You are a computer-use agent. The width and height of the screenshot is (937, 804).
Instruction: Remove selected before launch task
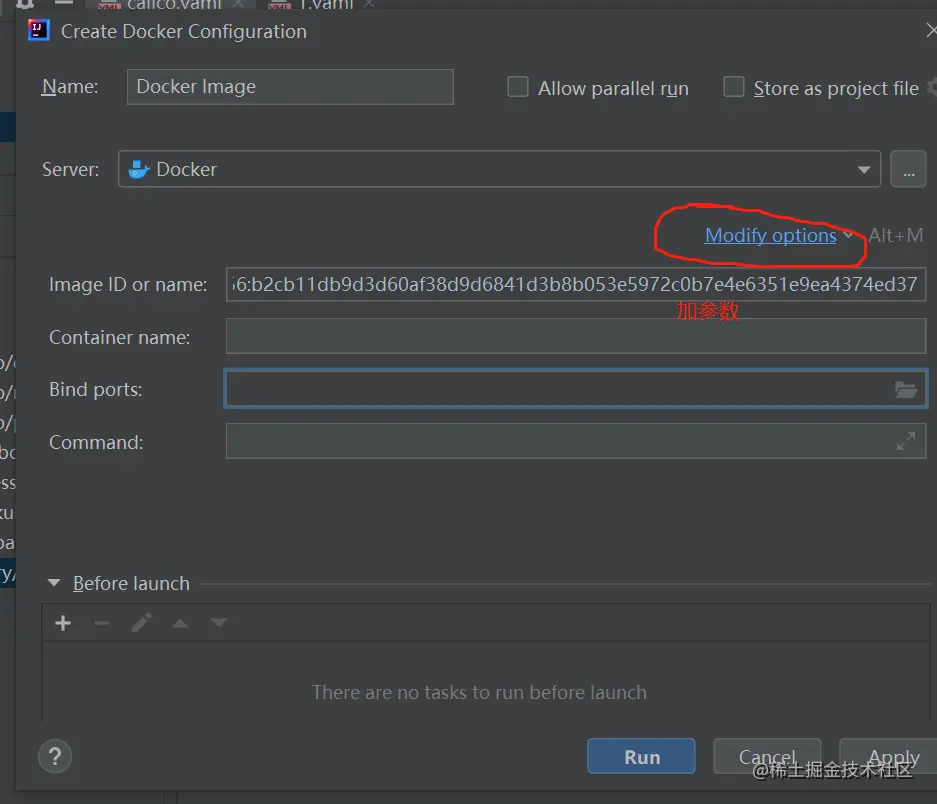pos(102,623)
